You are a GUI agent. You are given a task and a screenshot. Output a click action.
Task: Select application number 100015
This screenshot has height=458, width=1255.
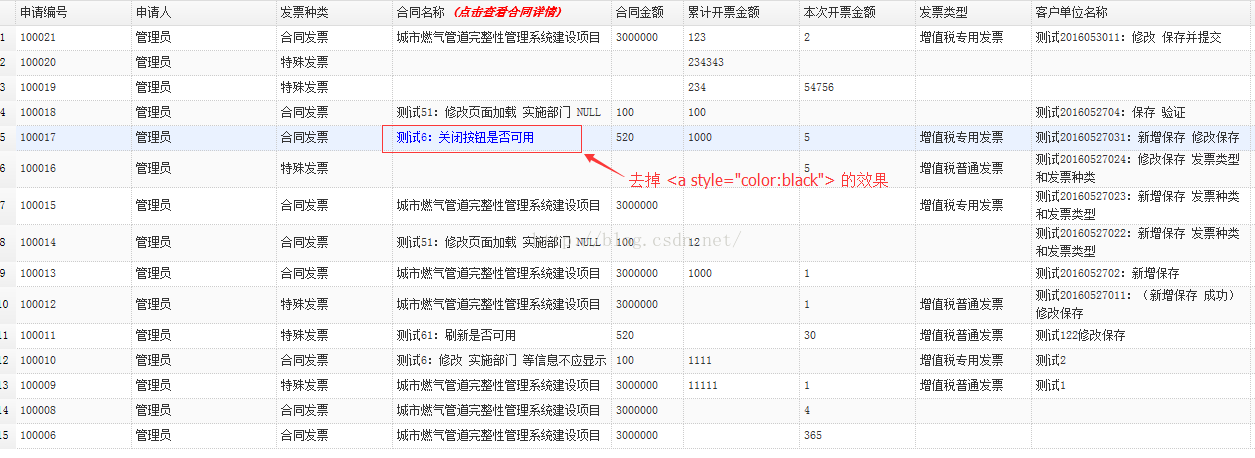pyautogui.click(x=38, y=205)
